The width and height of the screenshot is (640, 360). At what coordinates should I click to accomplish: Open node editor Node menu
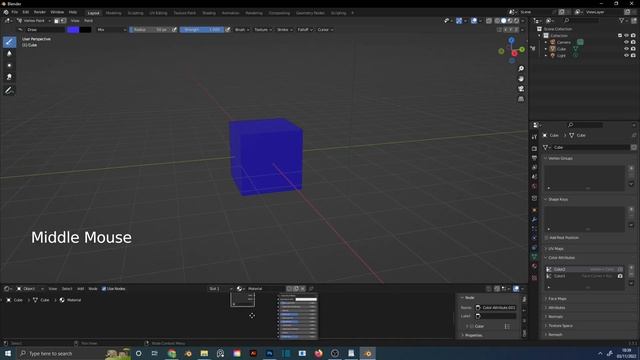click(93, 289)
